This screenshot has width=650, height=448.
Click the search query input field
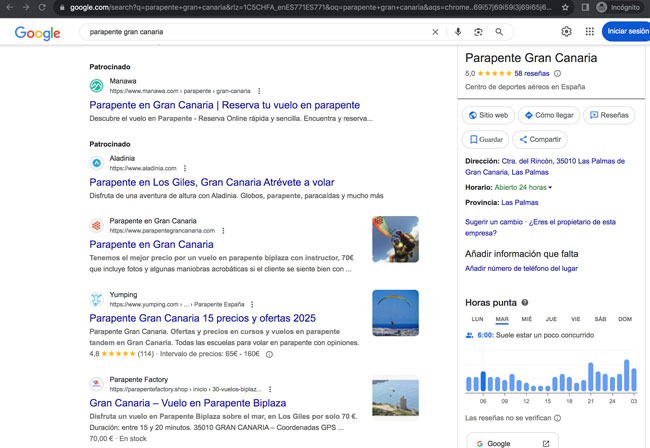(257, 32)
